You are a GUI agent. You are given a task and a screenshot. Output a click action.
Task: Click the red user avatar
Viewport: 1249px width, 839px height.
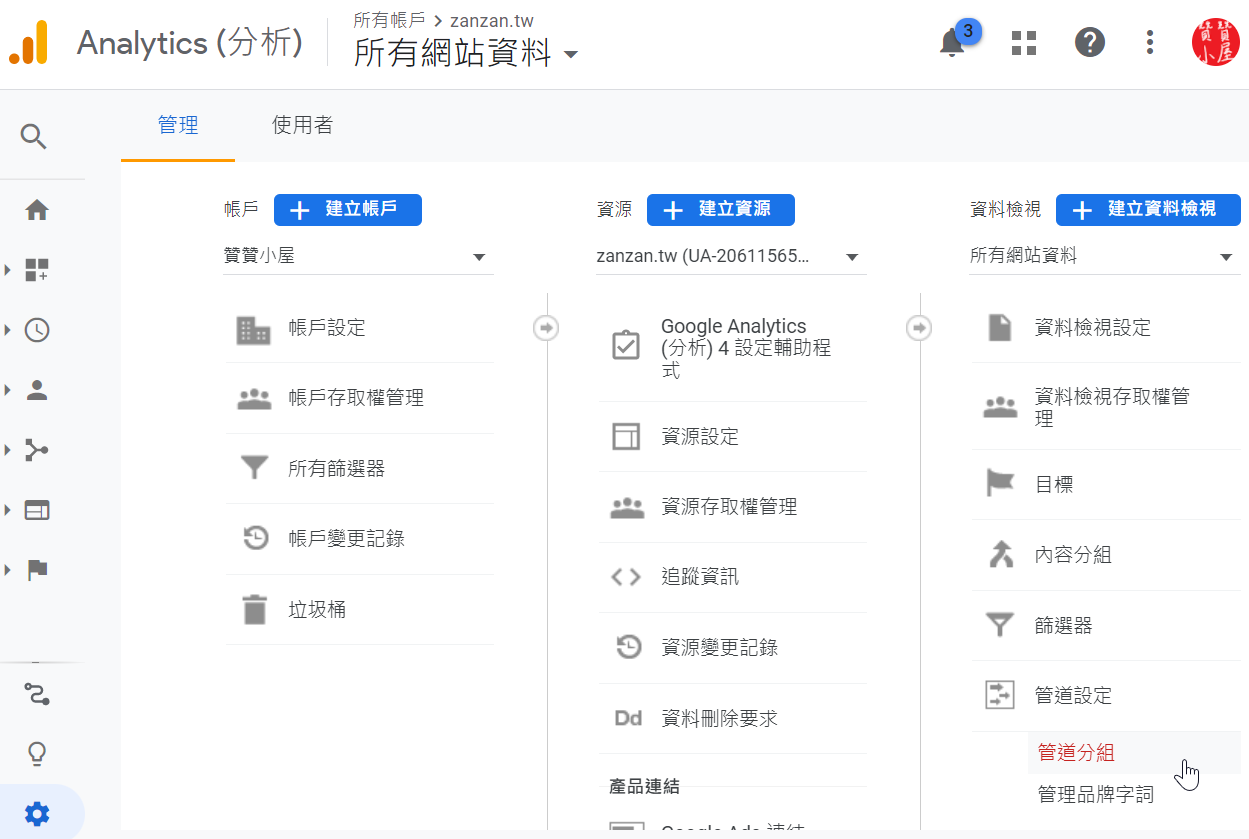point(1215,42)
